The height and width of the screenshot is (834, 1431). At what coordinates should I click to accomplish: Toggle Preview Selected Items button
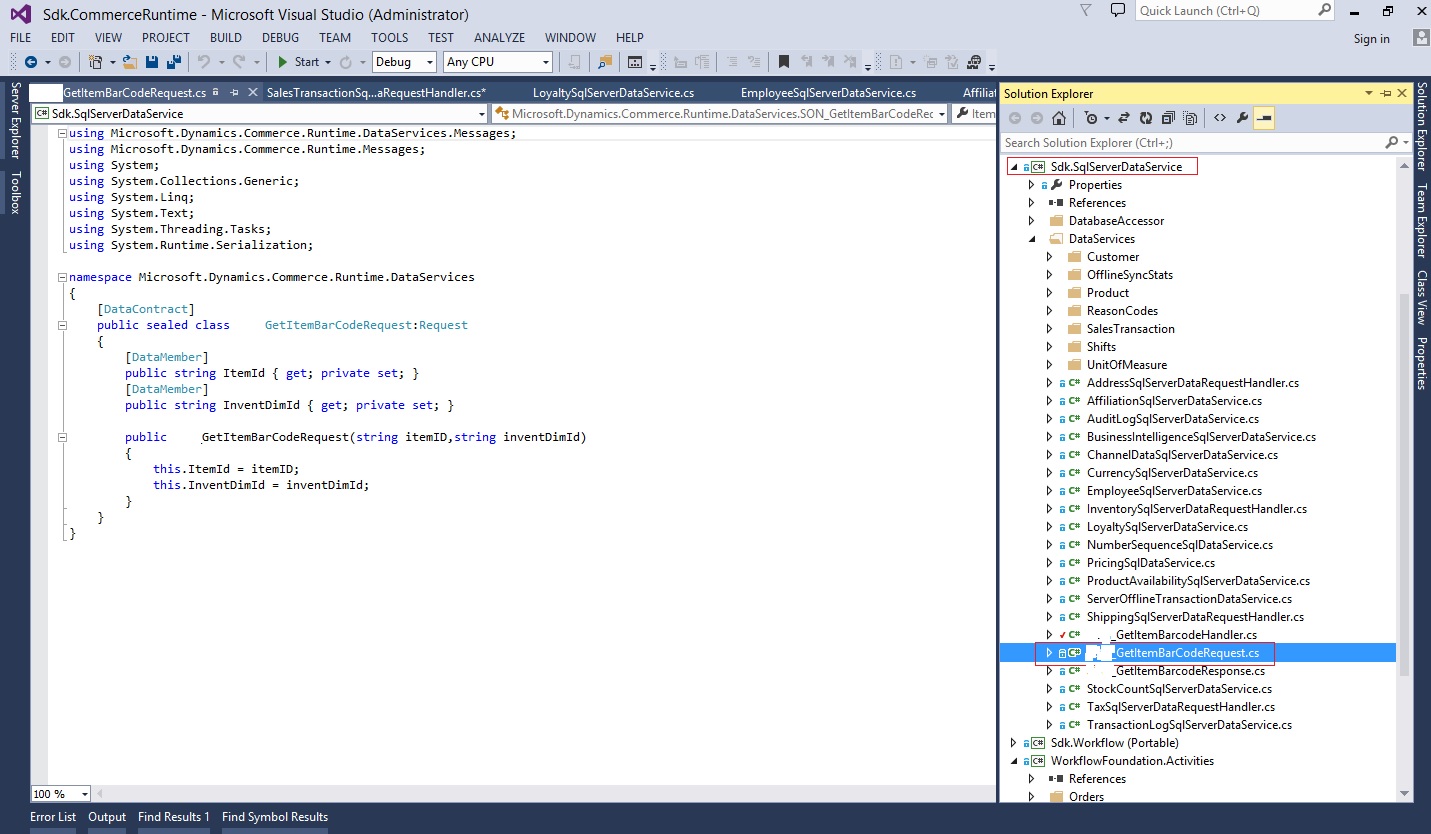coord(1265,118)
